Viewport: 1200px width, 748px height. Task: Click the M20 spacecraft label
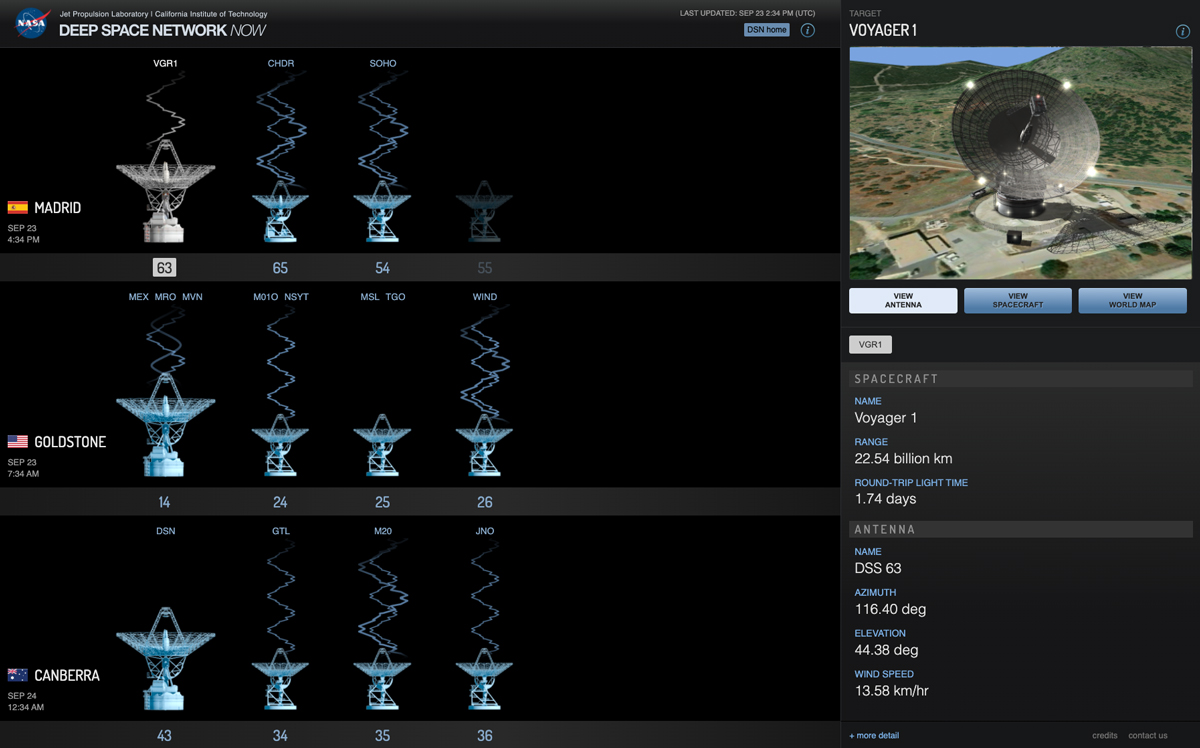click(x=383, y=531)
